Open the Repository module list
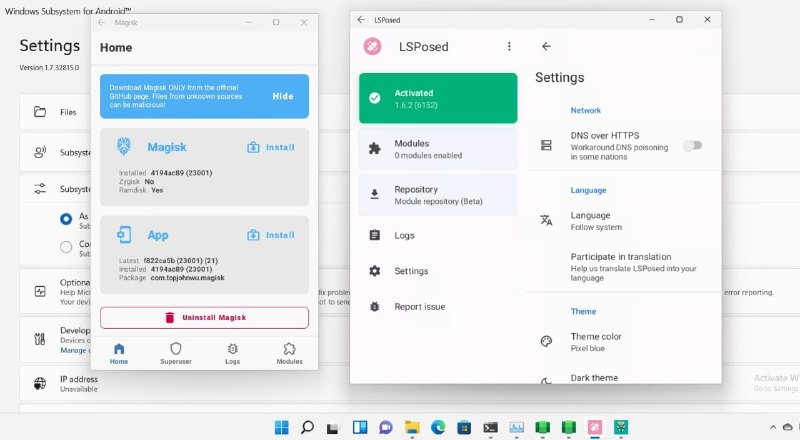The height and width of the screenshot is (440, 800). coord(438,194)
